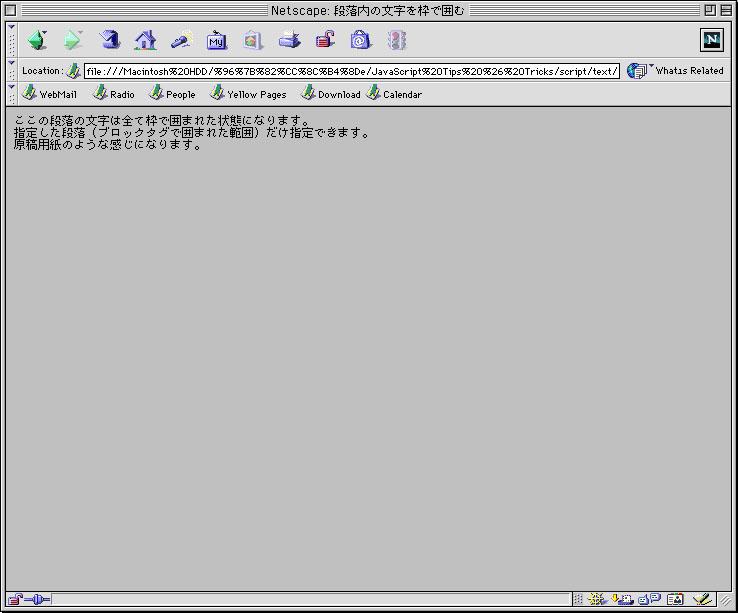This screenshot has width=738, height=613.
Task: Open My Netscape toolbar icon
Action: coord(217,40)
